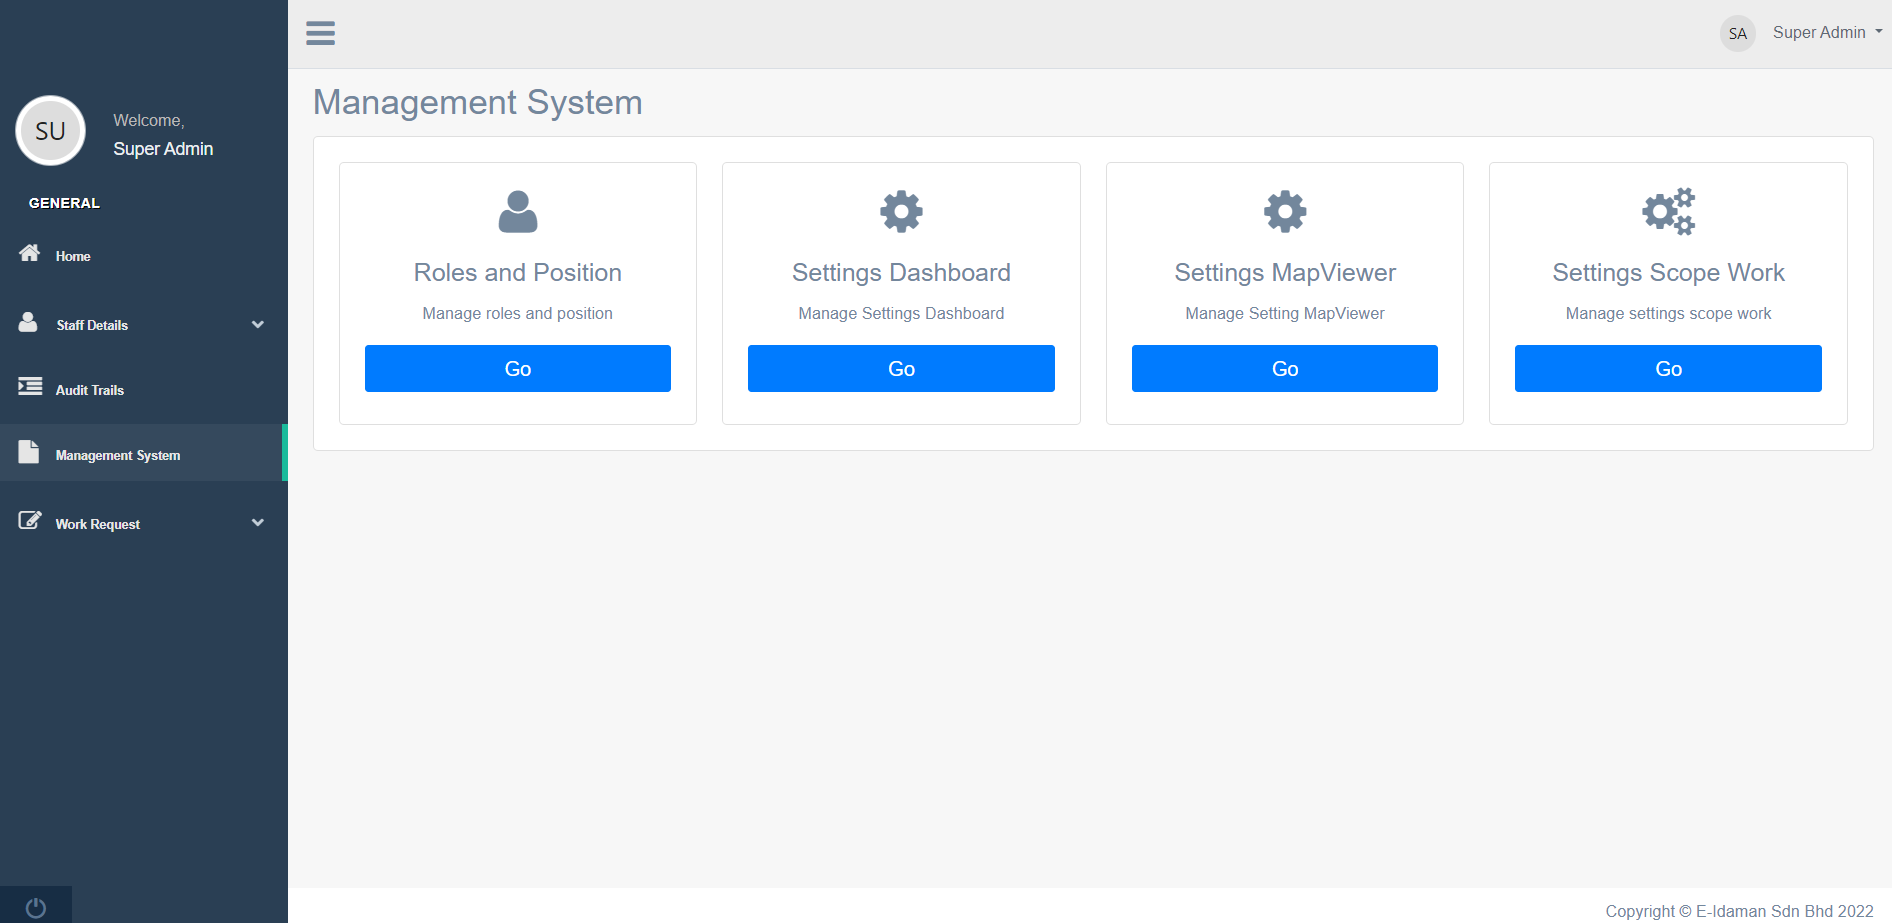This screenshot has height=923, width=1892.
Task: Click the Work Request edit icon
Action: (30, 520)
